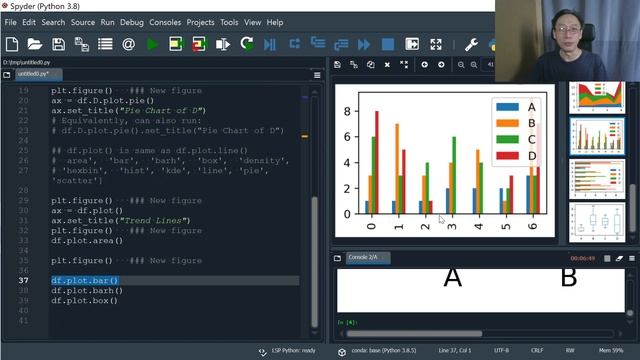Open the Run menu

[107, 22]
